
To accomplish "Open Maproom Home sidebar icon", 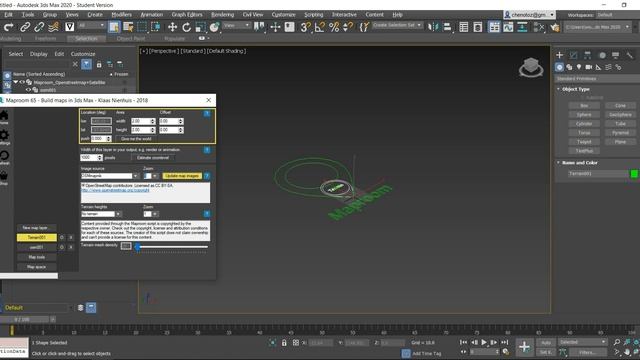I will point(4,117).
